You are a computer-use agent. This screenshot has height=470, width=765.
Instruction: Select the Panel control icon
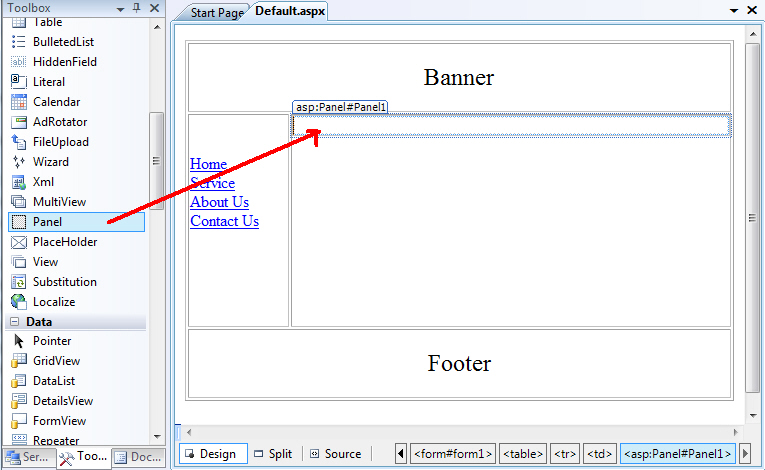19,222
